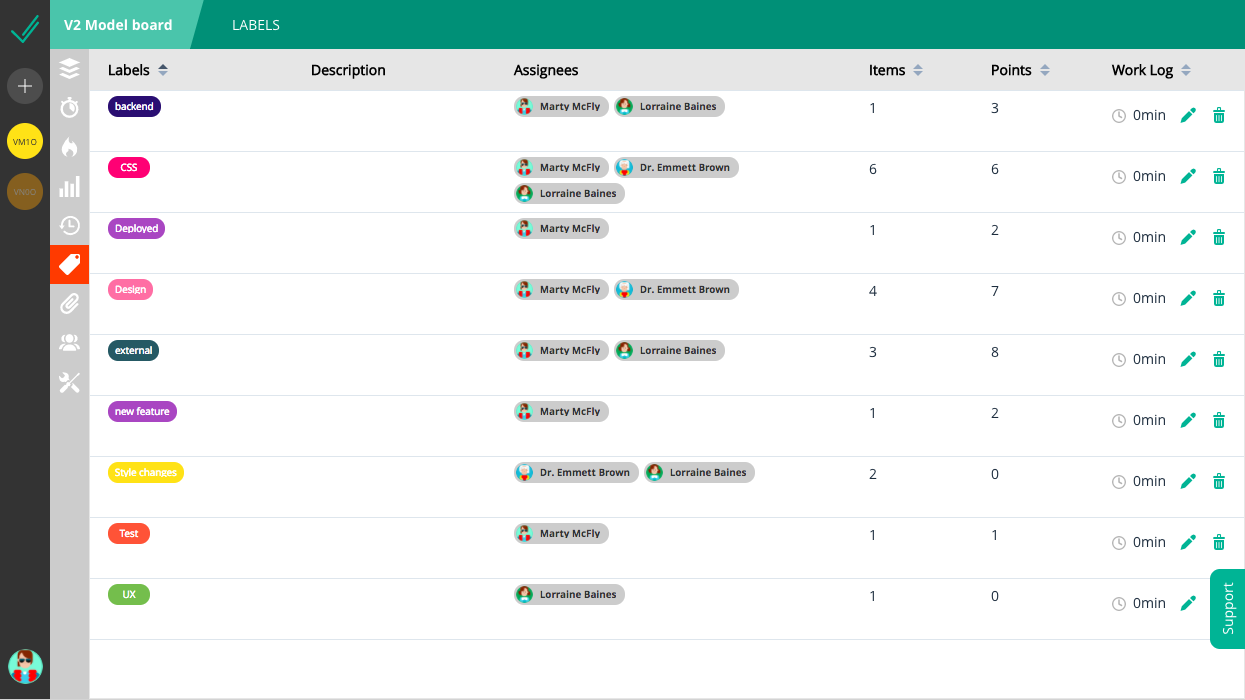The image size is (1245, 700).
Task: Edit the new feature label
Action: 1188,420
